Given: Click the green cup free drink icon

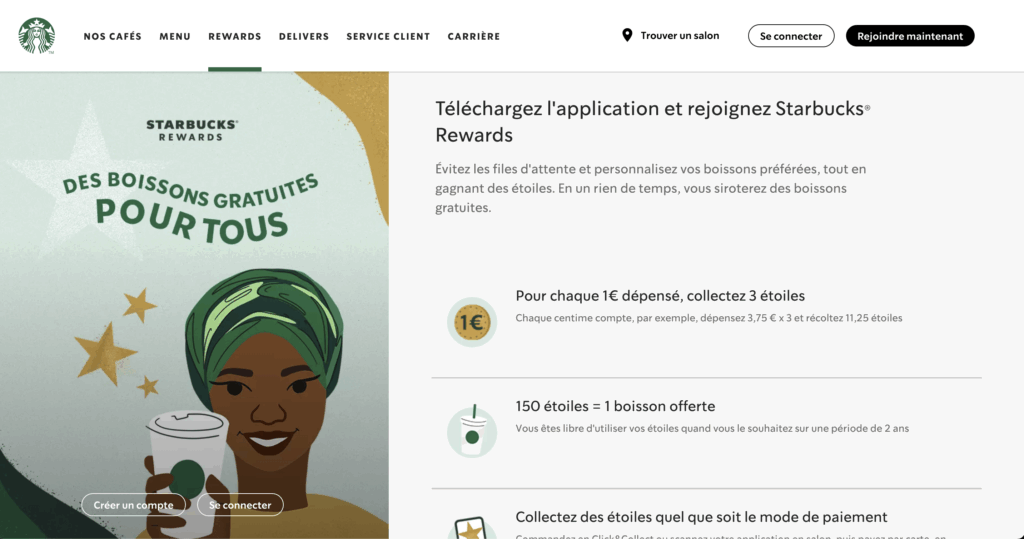Looking at the screenshot, I should coord(472,431).
